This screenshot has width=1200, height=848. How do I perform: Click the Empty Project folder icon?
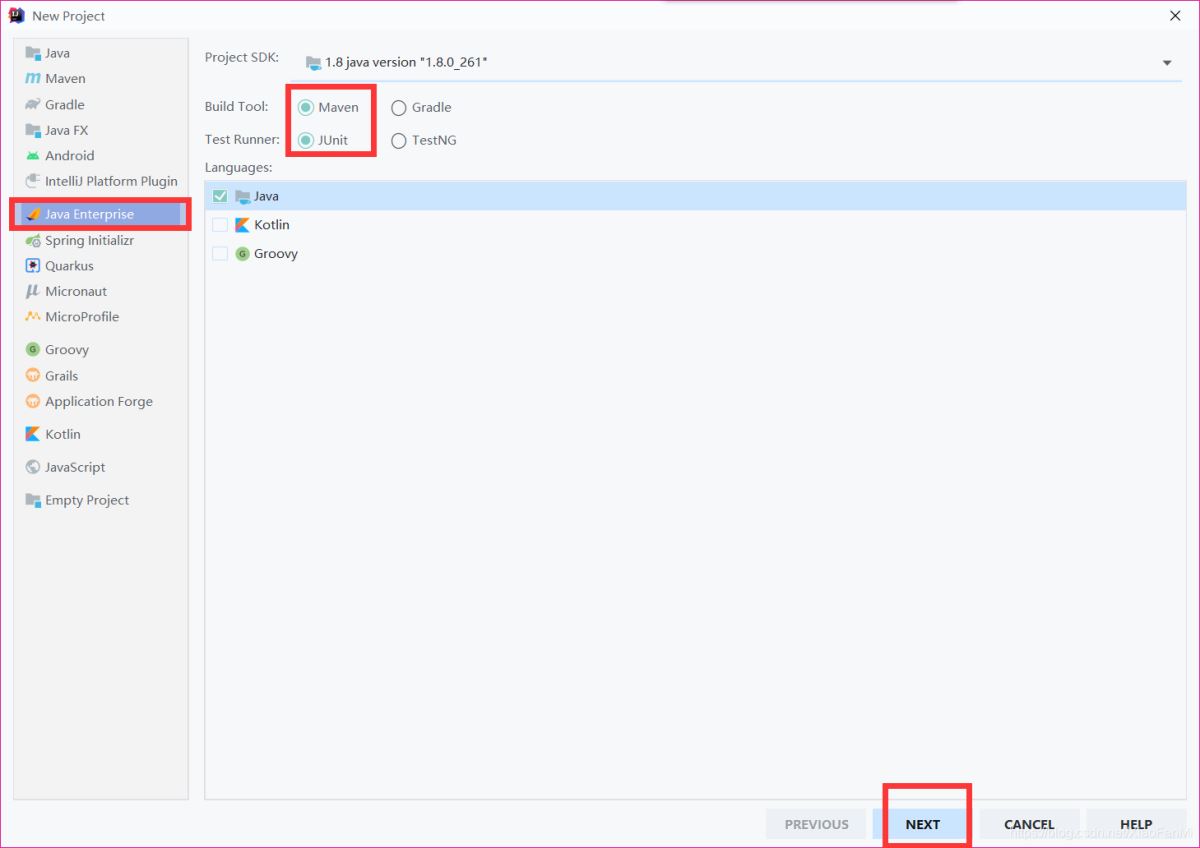[33, 500]
